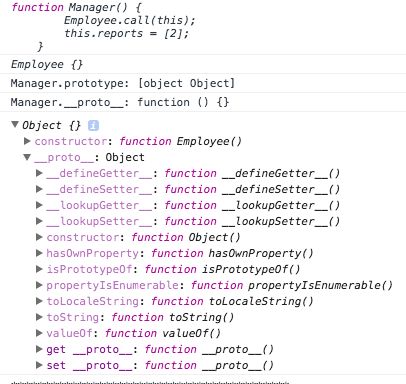Expand the valueOf property arrow
Image resolution: width=406 pixels, height=384 pixels.
[39, 333]
